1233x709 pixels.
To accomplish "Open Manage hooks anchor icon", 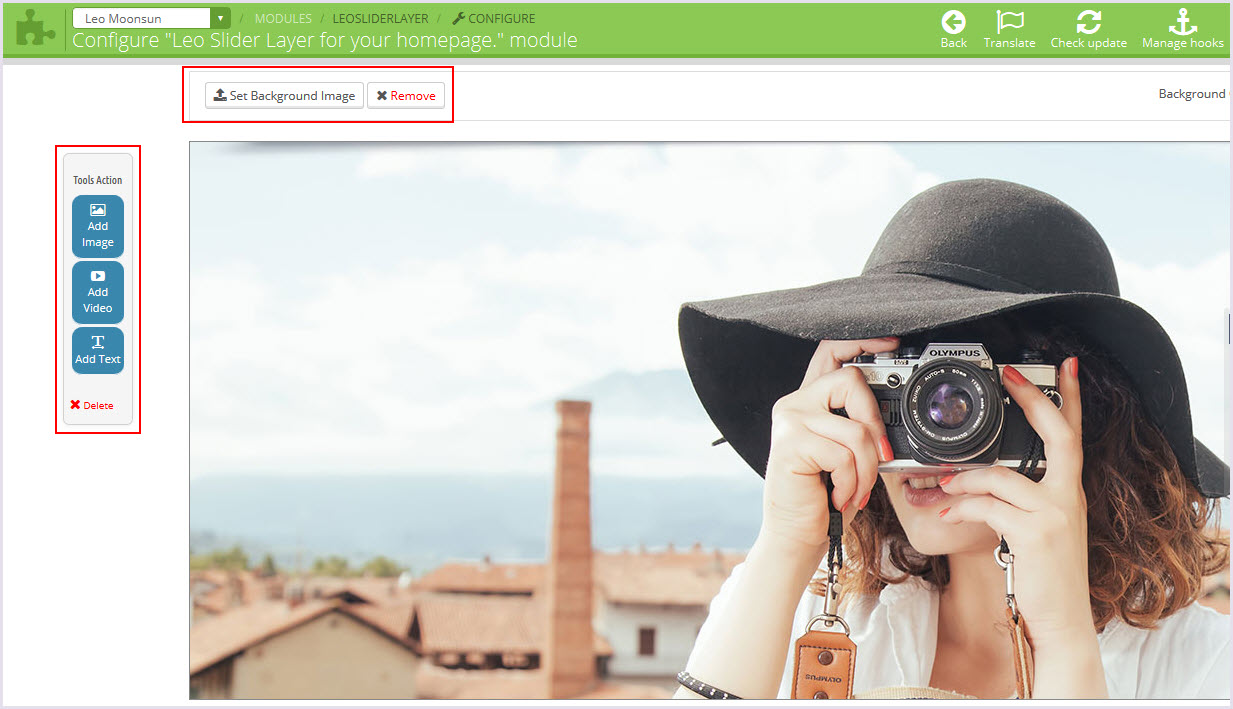I will (x=1183, y=22).
